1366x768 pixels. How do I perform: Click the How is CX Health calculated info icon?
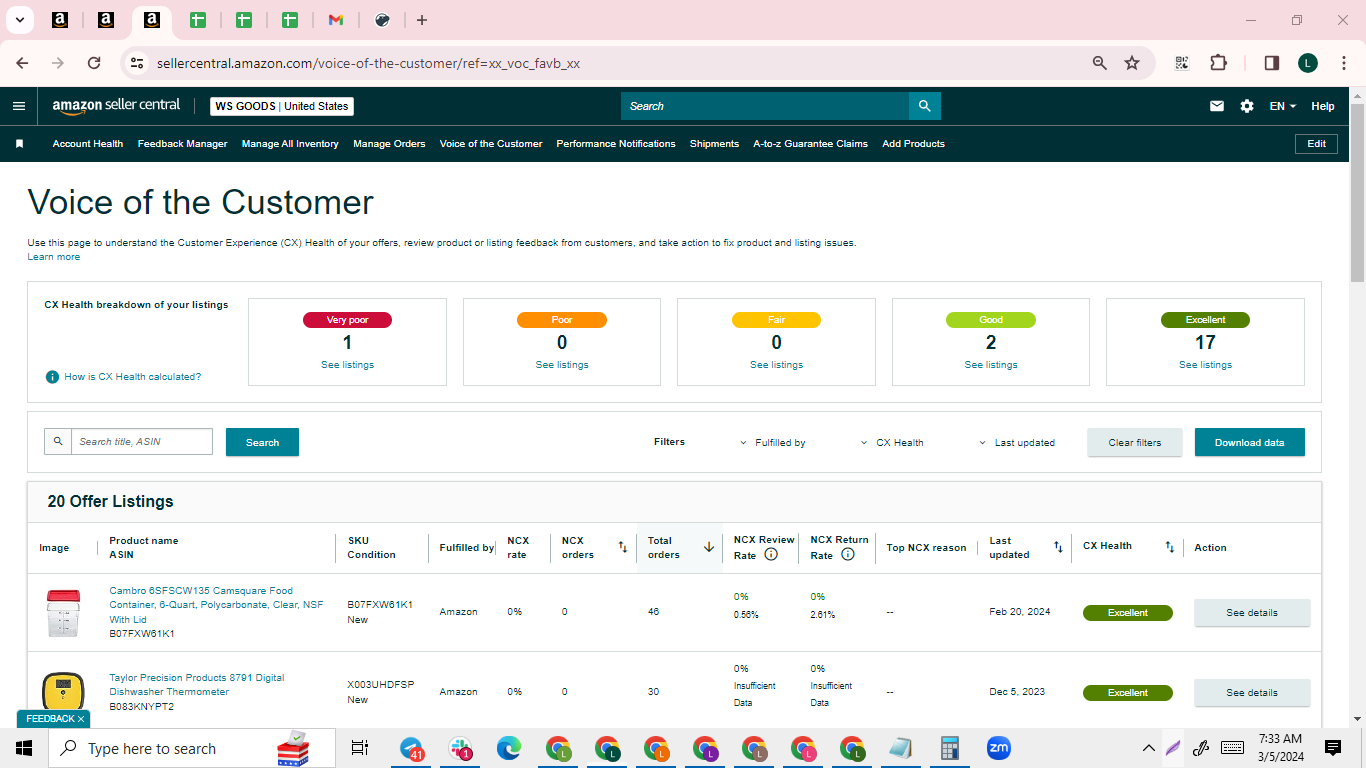52,377
